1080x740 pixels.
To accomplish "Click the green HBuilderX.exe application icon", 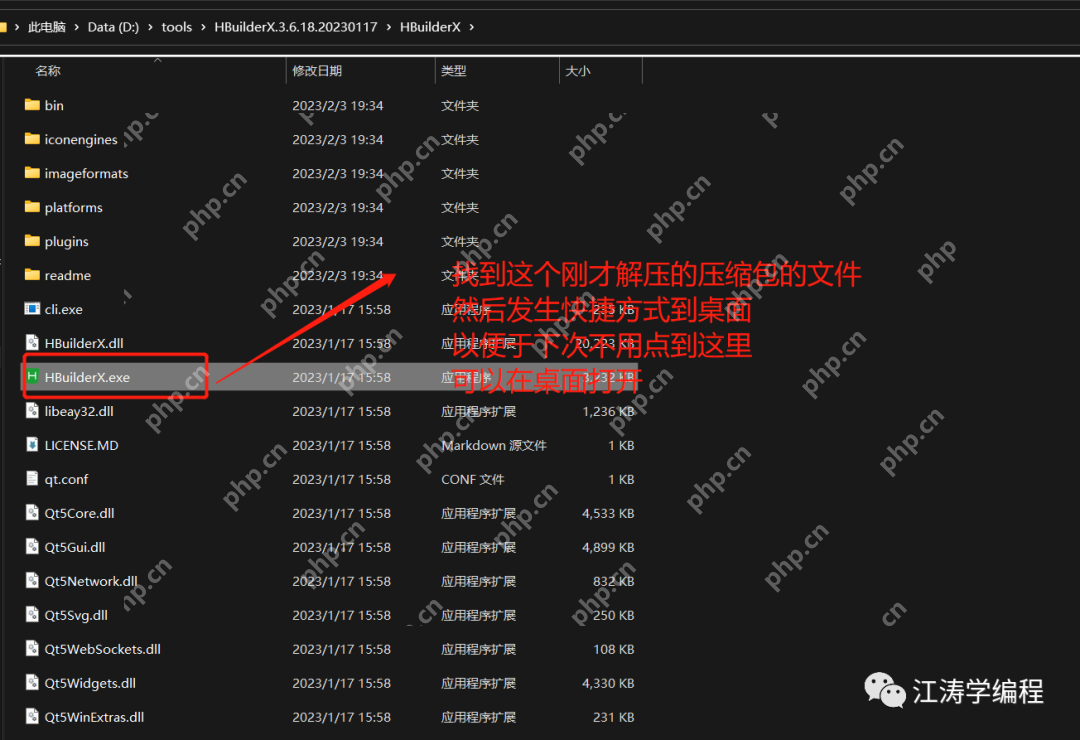I will pyautogui.click(x=32, y=377).
